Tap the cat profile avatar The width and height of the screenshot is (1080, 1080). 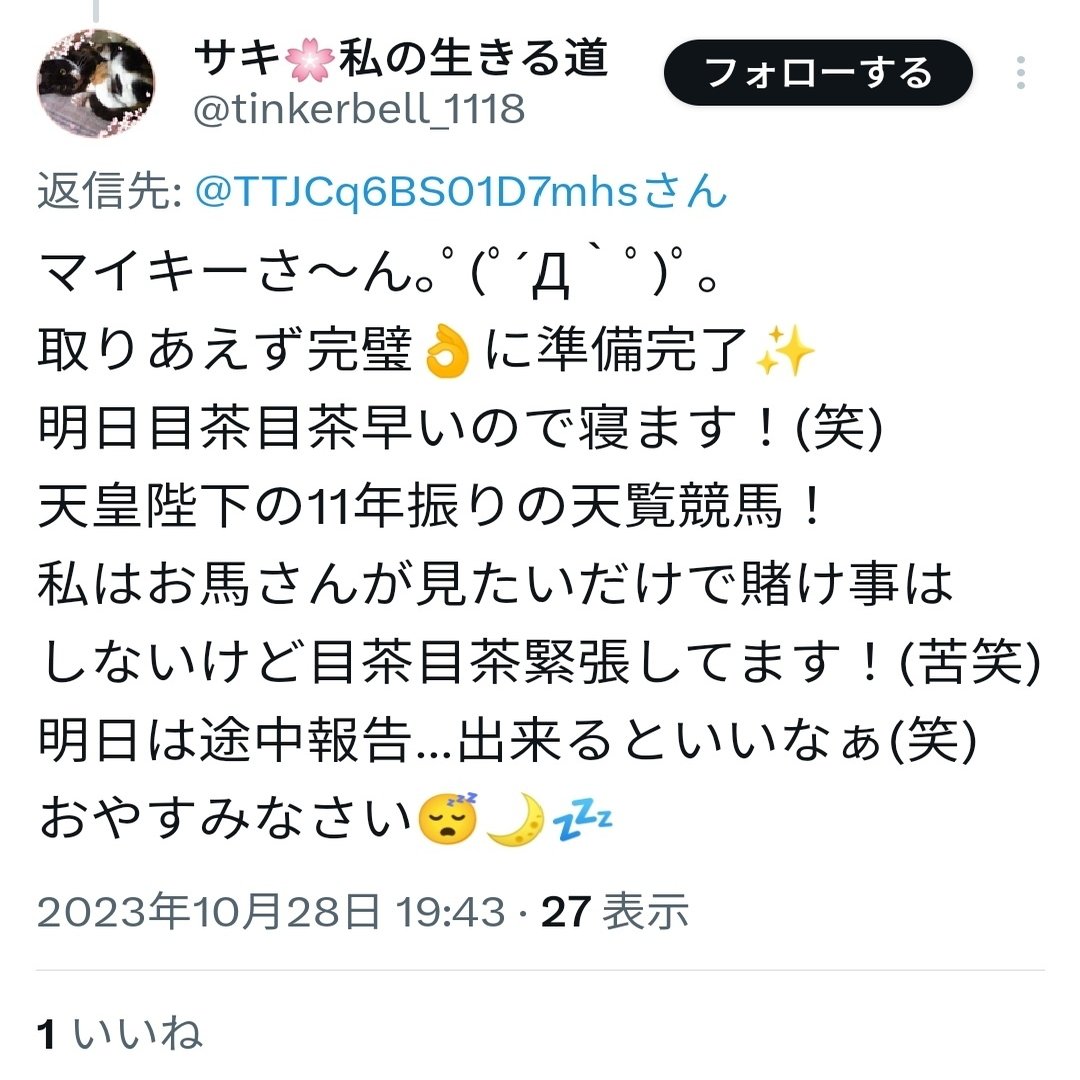coord(96,84)
